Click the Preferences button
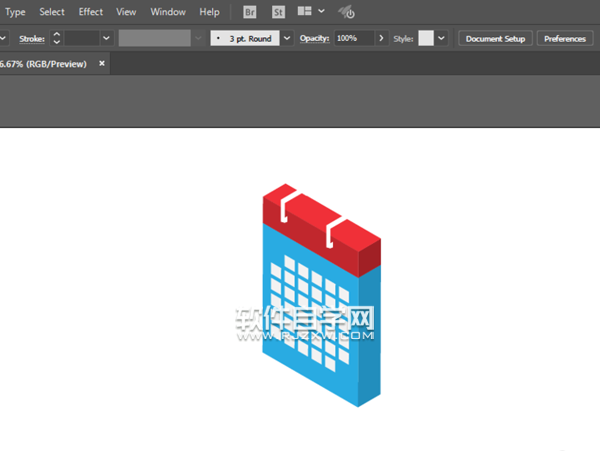The image size is (600, 451). point(565,38)
